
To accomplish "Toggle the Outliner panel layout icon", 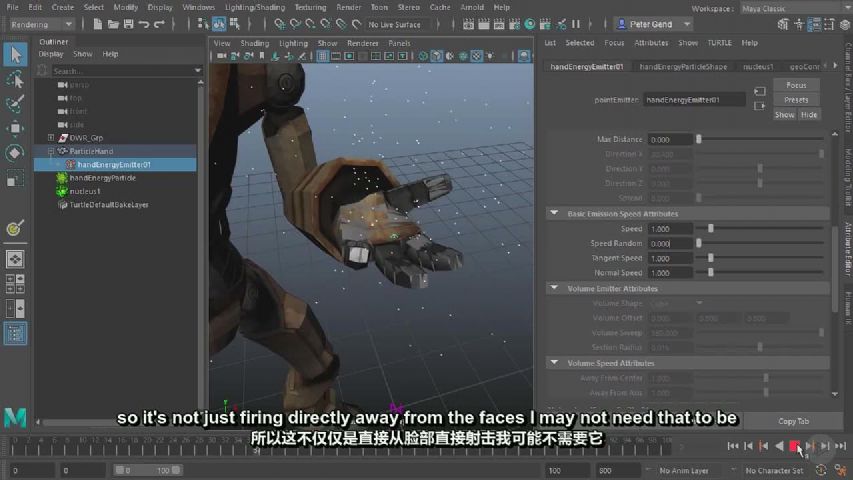I will 15,333.
